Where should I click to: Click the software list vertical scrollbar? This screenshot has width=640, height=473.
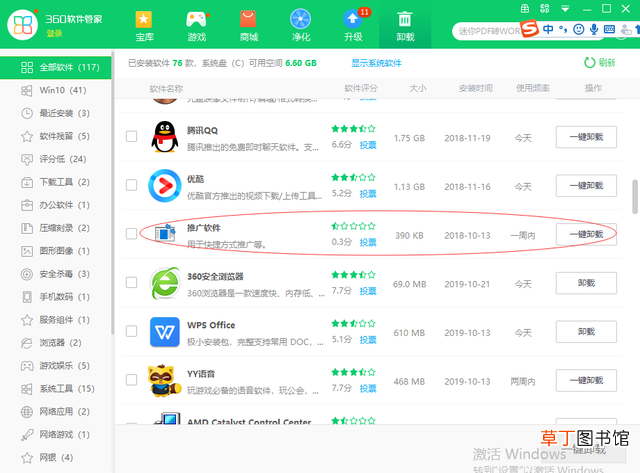[635, 197]
